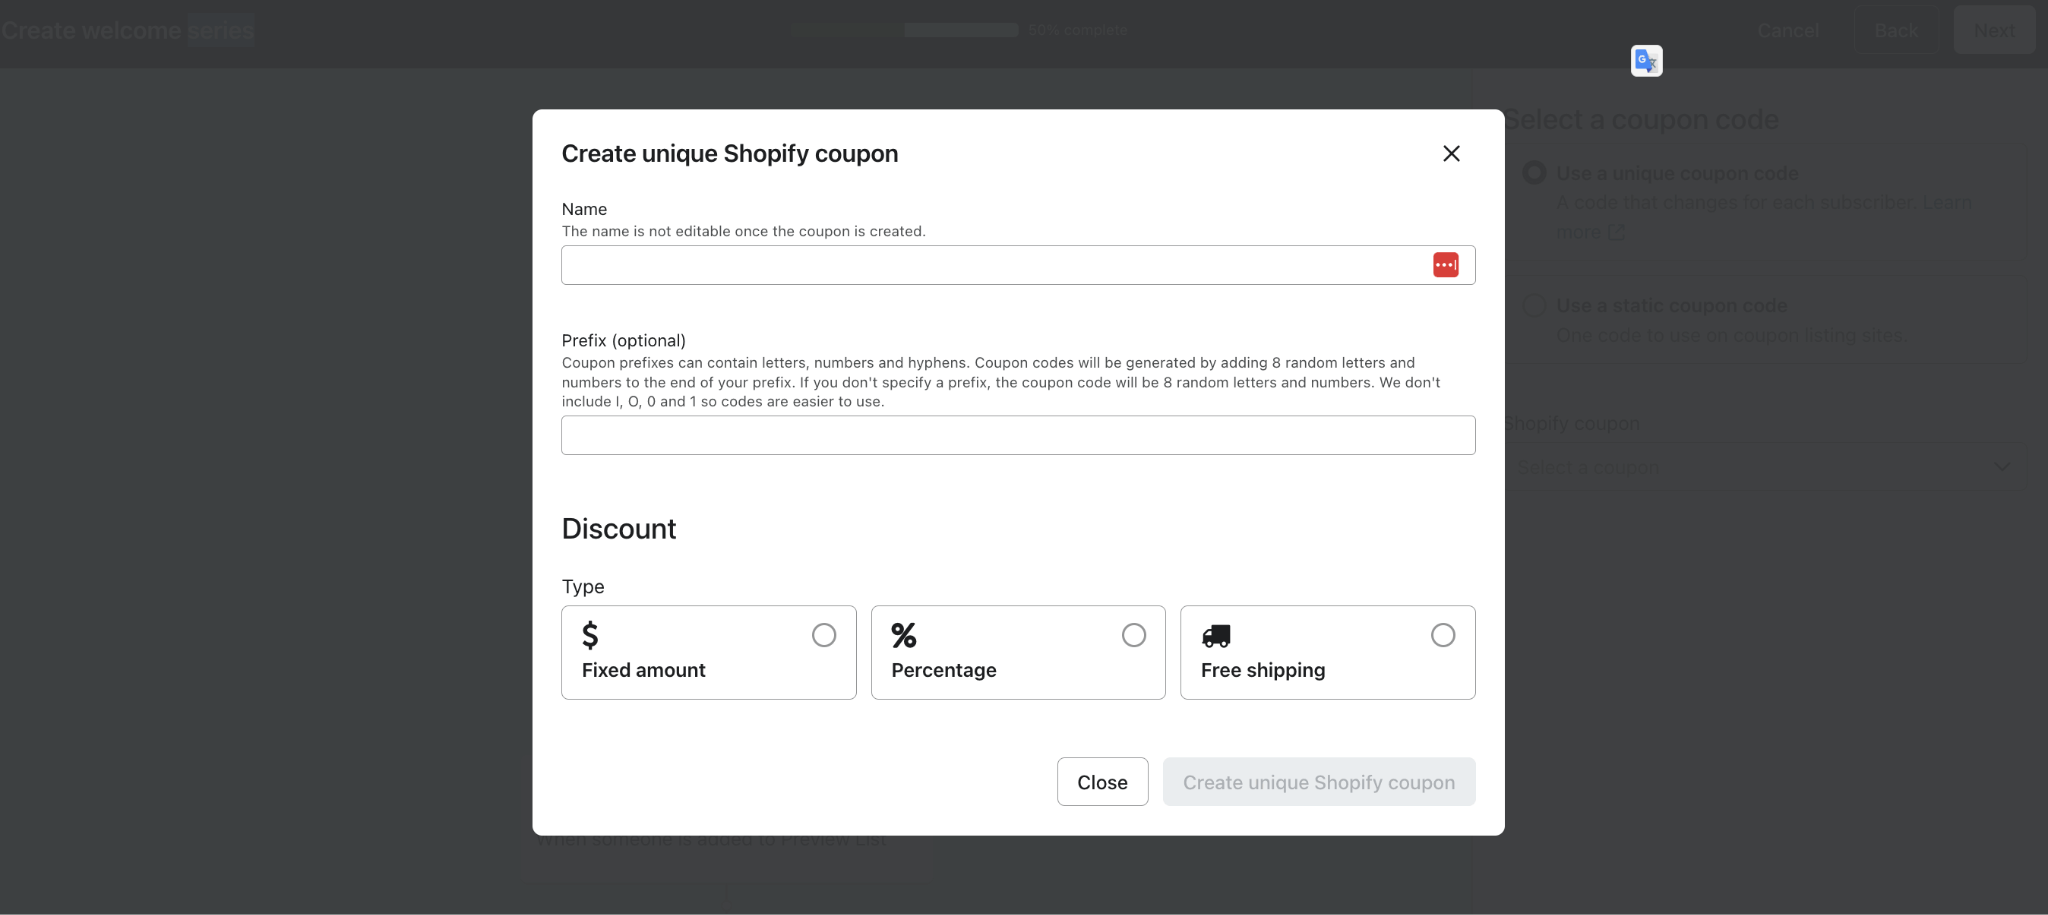2048x915 pixels.
Task: Open the 'Select a coupon' dropdown behind dialog
Action: point(1765,467)
